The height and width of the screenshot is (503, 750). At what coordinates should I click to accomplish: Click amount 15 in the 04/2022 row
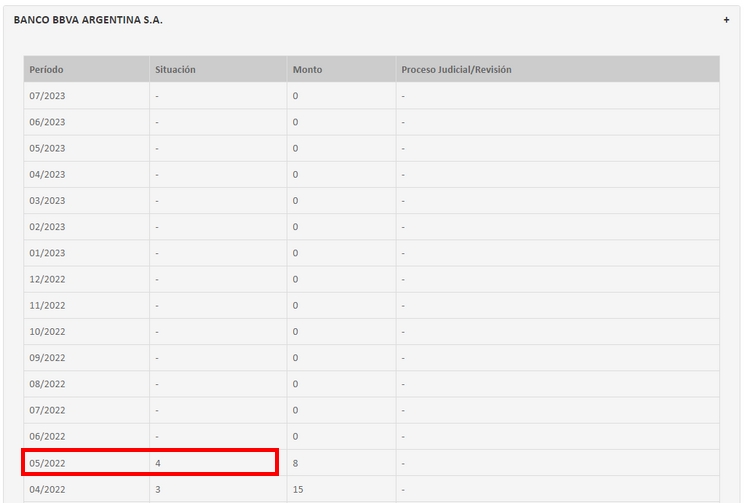click(297, 488)
